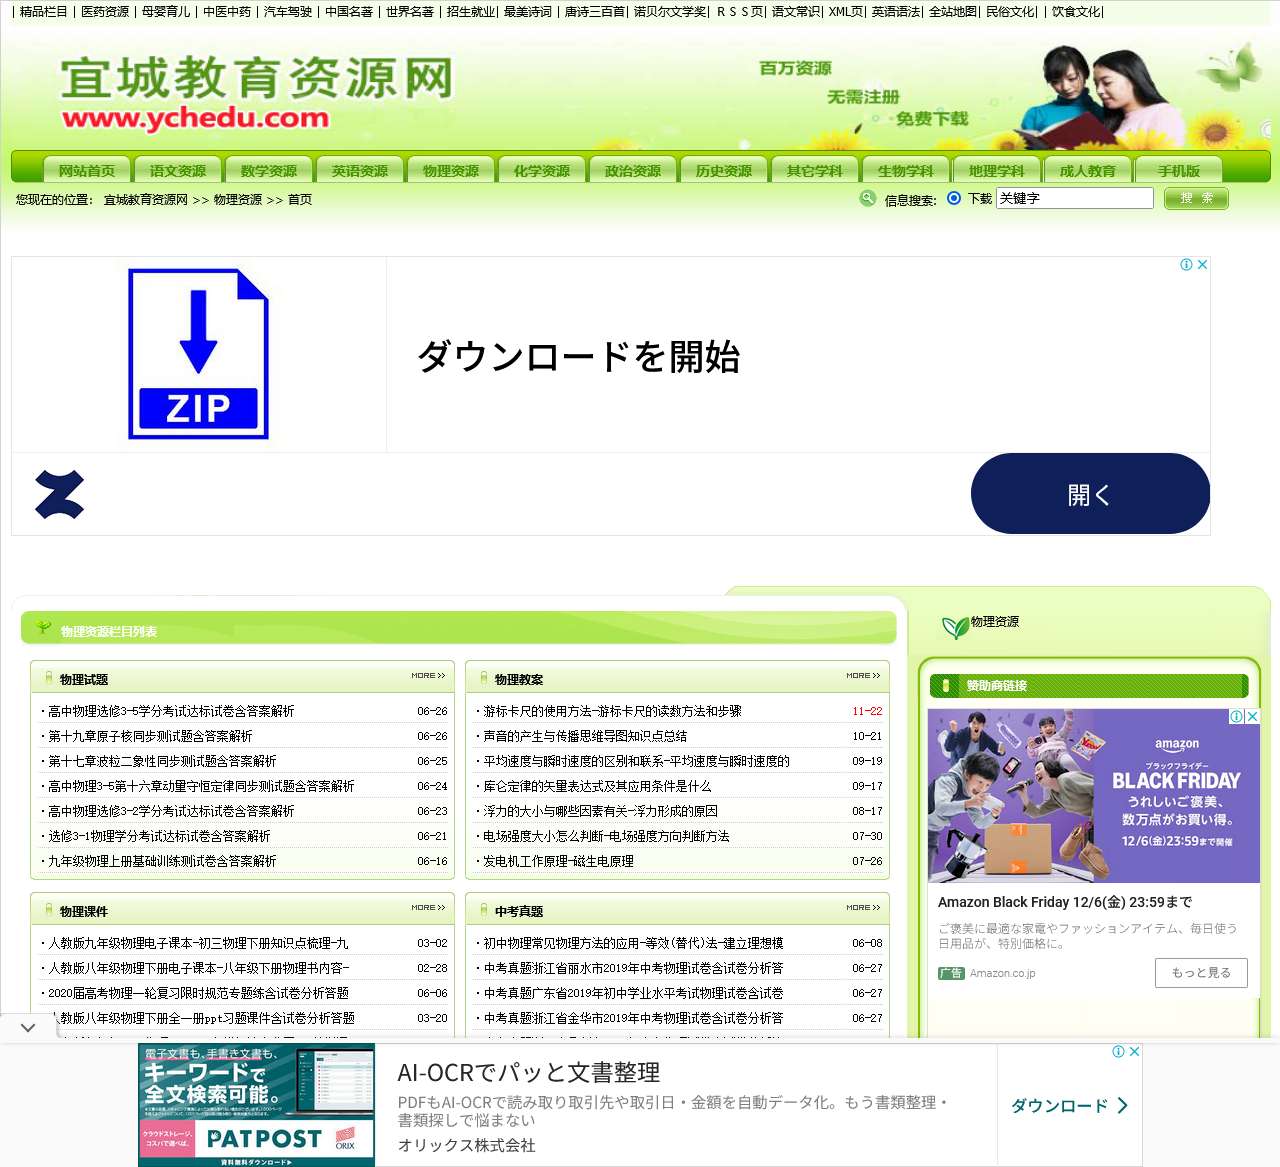This screenshot has height=1167, width=1280.
Task: Open 声音的产生与传播思维导图知识点总结
Action: [x=585, y=736]
